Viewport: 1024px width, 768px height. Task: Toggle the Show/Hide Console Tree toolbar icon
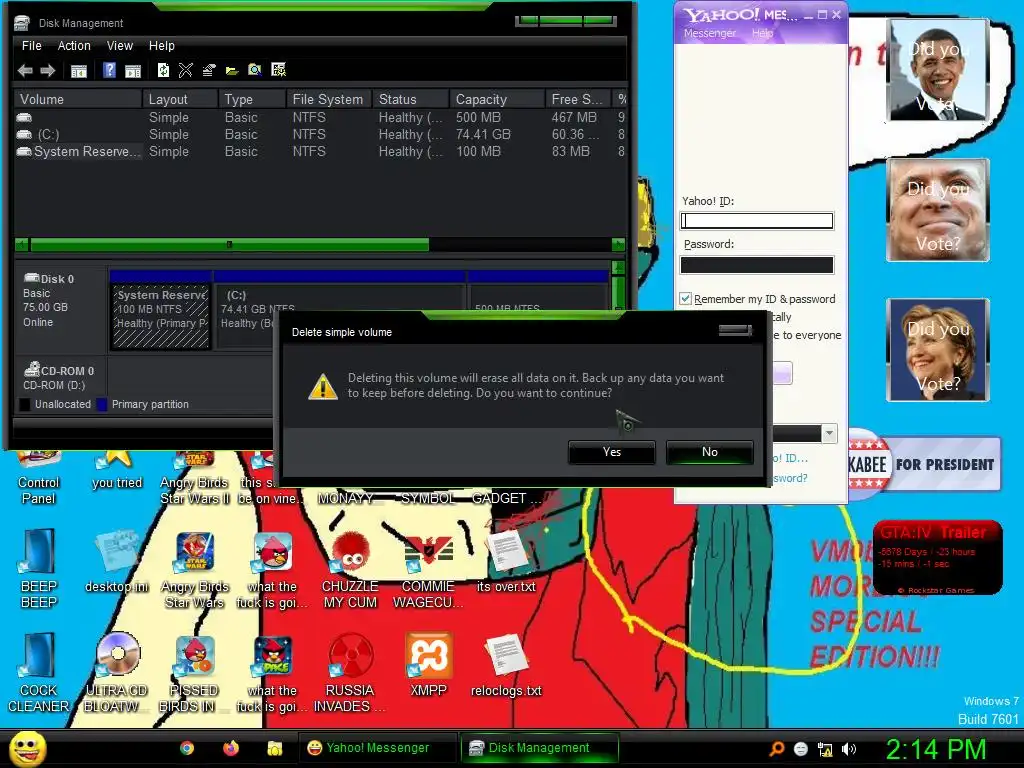(x=79, y=71)
